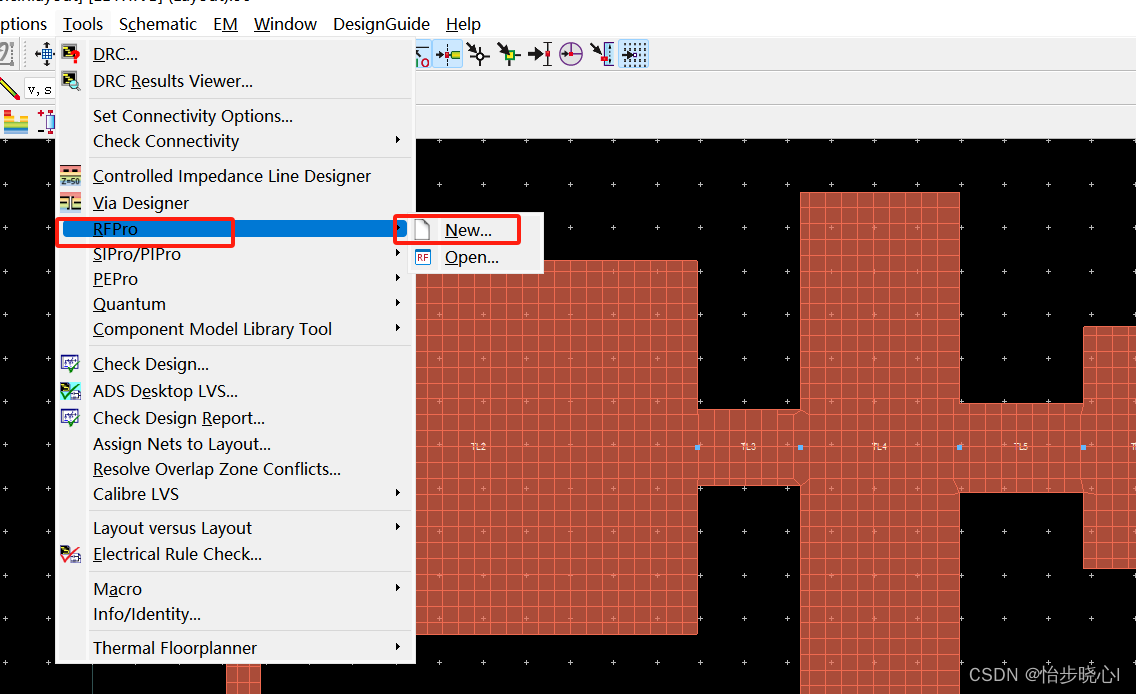Open the EM menu
Viewport: 1136px width, 694px height.
click(225, 24)
